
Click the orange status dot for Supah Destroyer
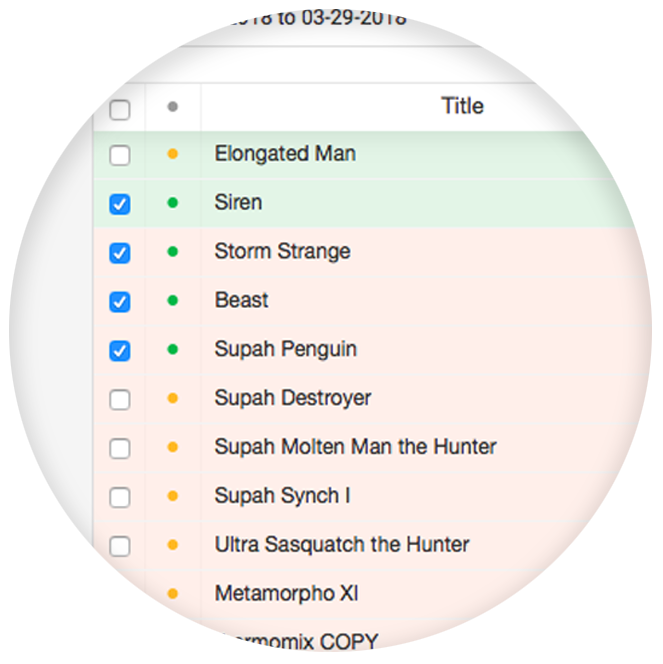tap(172, 398)
